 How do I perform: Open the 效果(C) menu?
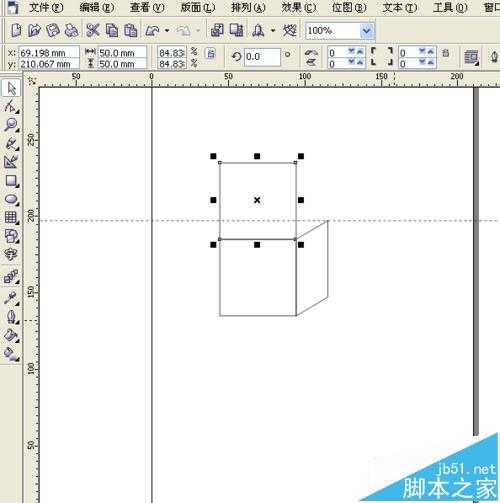coord(299,7)
